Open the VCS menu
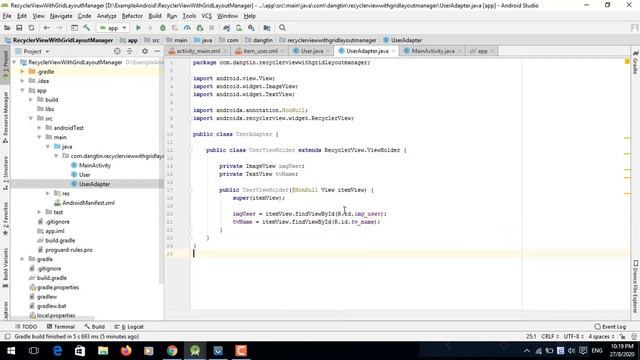Image resolution: width=640 pixels, height=360 pixels. (207, 16)
